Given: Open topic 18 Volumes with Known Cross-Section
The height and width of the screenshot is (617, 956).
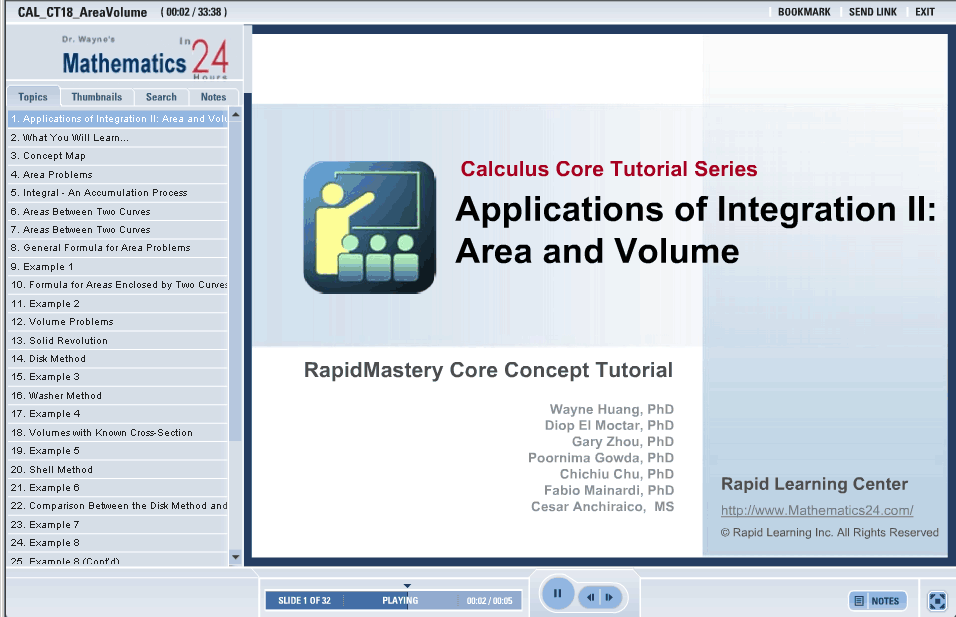Looking at the screenshot, I should click(x=118, y=432).
